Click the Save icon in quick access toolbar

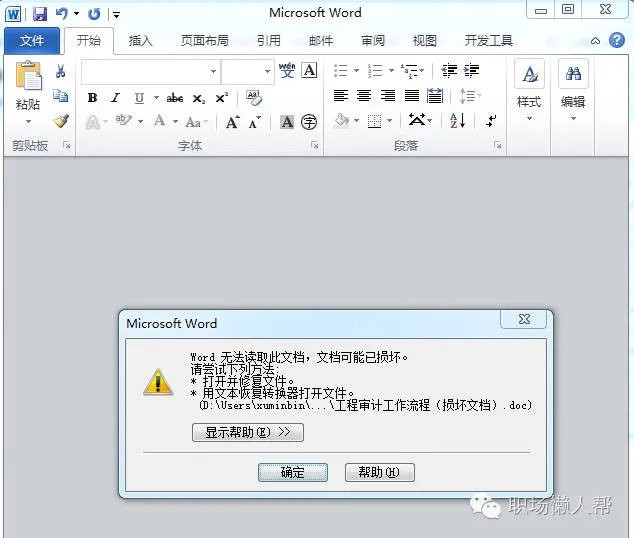pos(40,14)
